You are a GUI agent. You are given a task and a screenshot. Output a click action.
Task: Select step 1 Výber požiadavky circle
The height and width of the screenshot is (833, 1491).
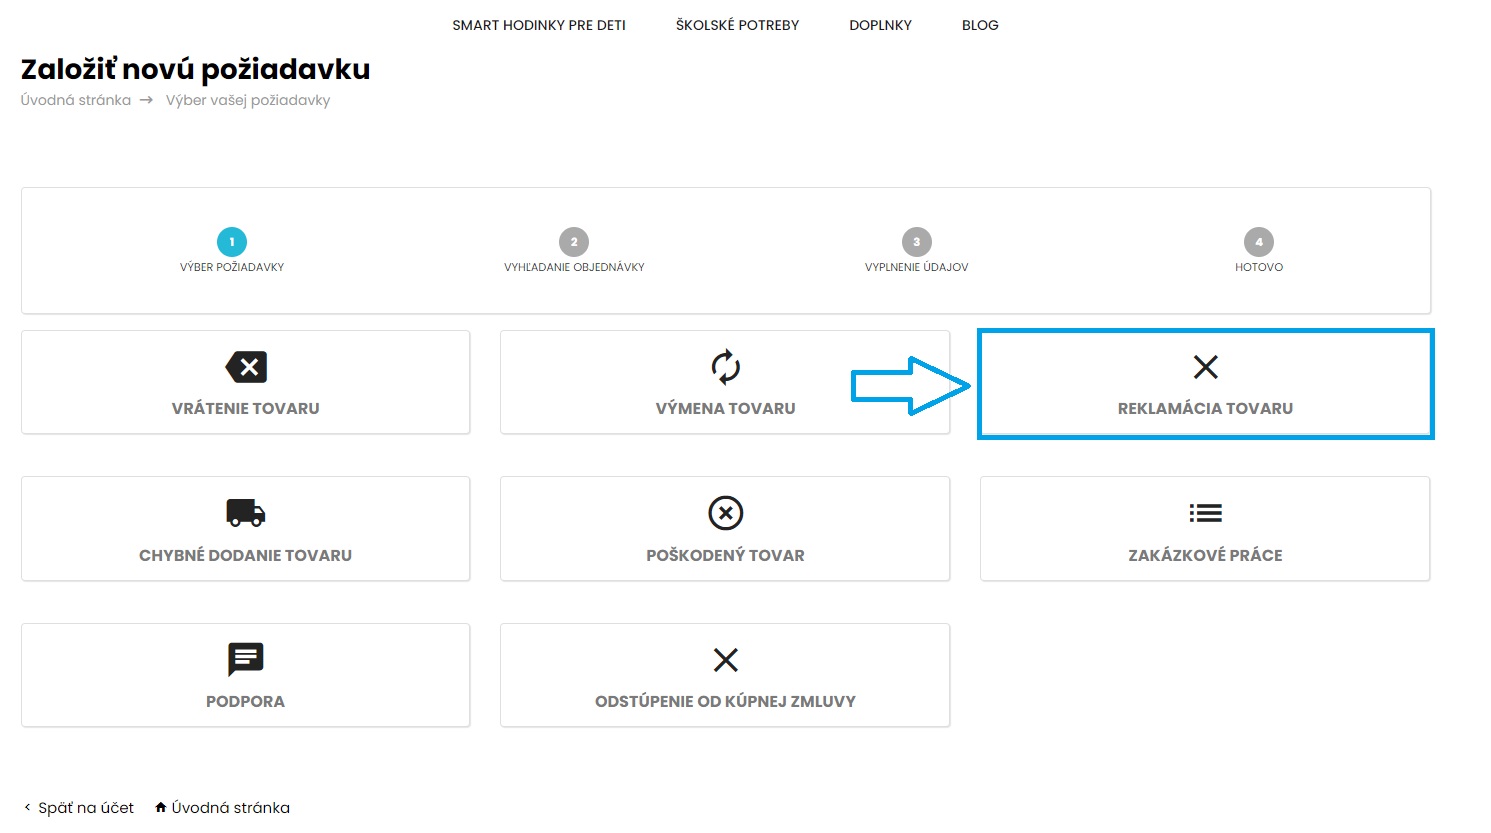(232, 242)
